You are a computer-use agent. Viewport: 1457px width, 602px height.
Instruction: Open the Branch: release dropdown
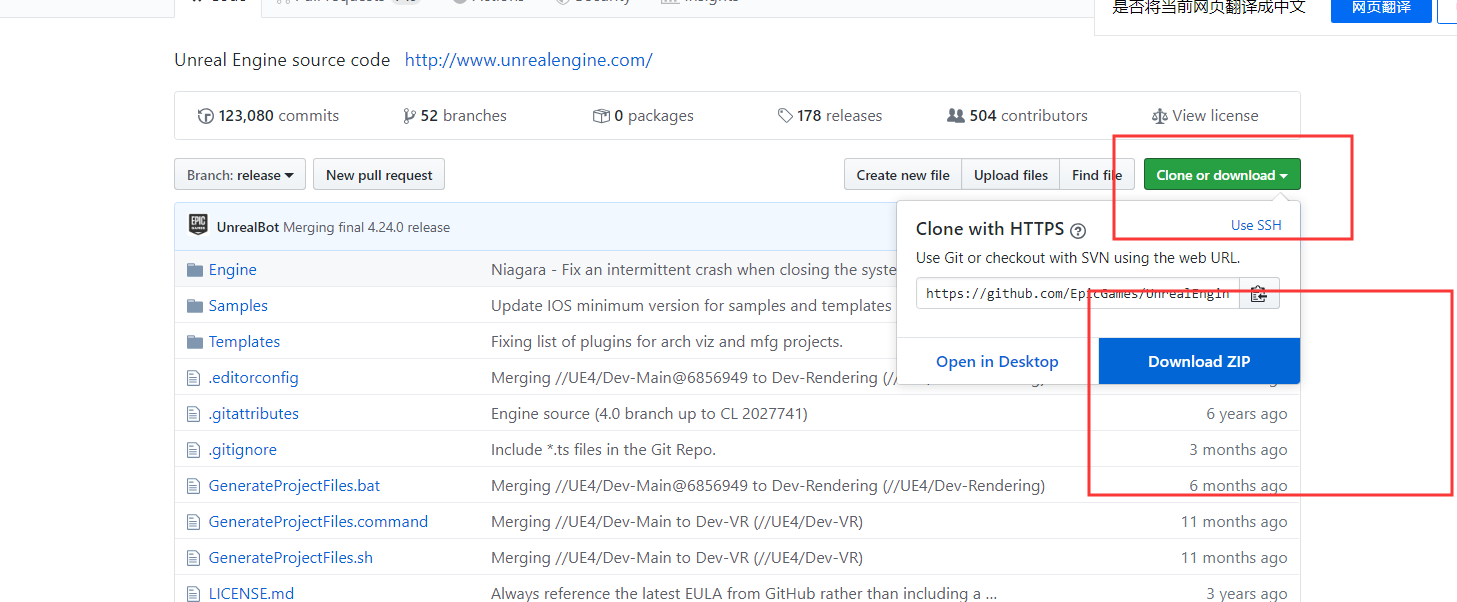click(x=240, y=175)
